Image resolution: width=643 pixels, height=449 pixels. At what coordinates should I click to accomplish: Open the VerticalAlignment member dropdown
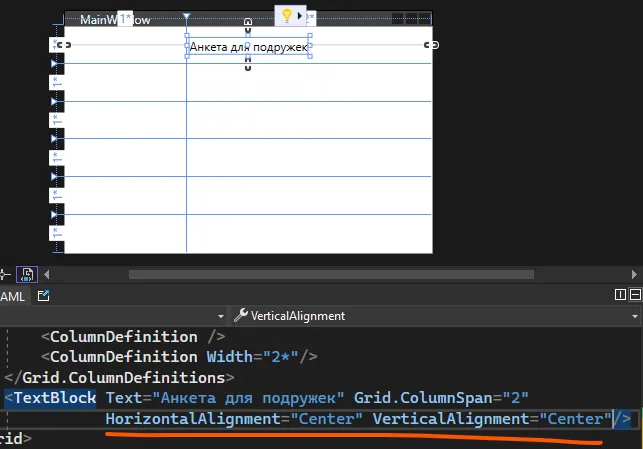pos(435,316)
